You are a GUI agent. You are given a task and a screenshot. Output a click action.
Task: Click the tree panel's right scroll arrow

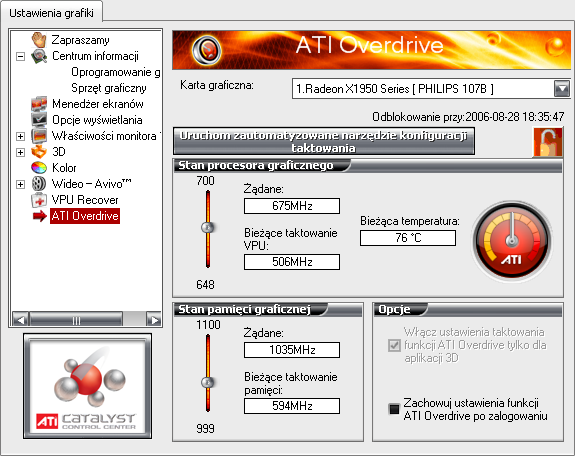154,320
